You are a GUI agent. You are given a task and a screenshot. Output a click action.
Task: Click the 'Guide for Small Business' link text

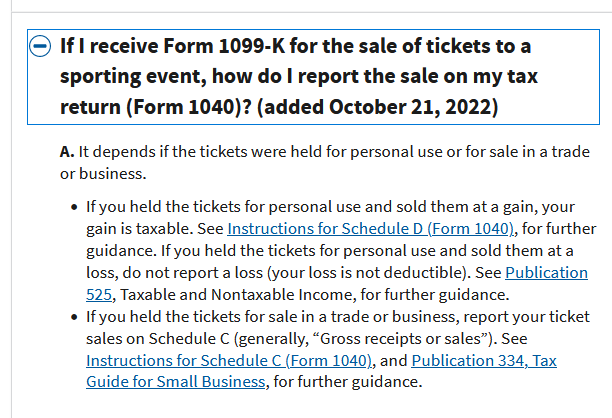tap(176, 382)
